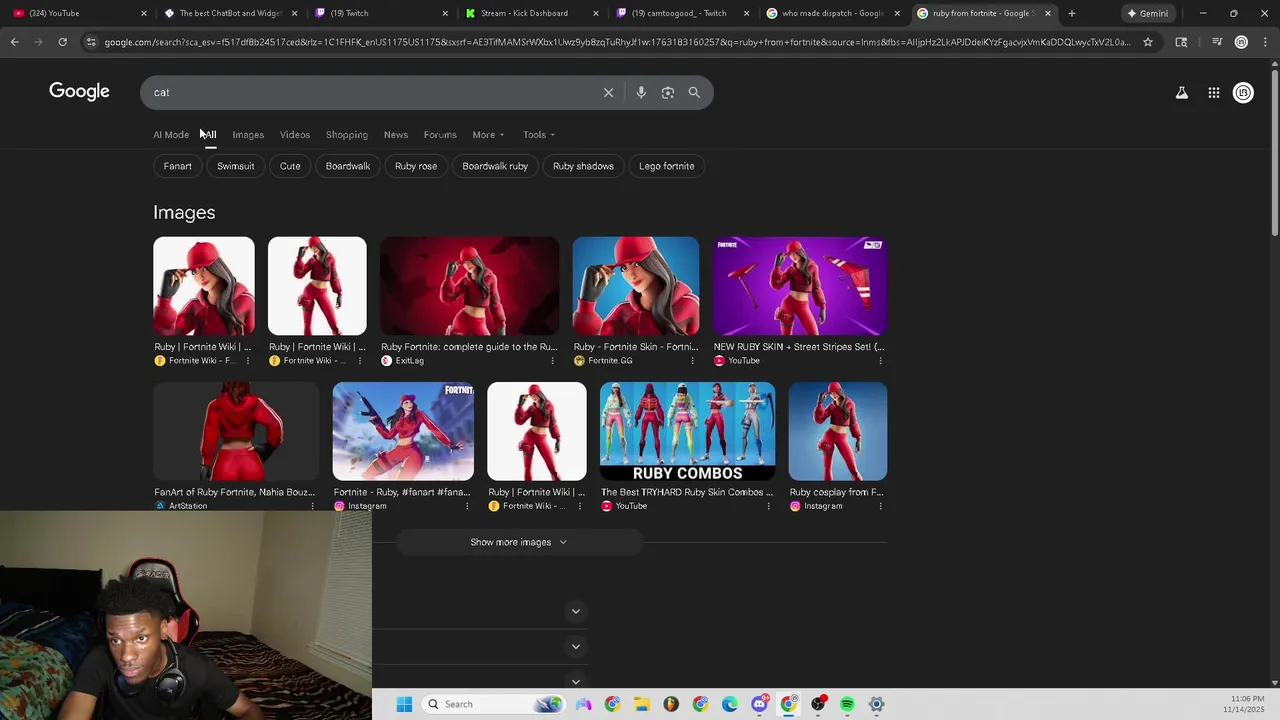Open the Google apps grid
The height and width of the screenshot is (720, 1280).
[1213, 93]
